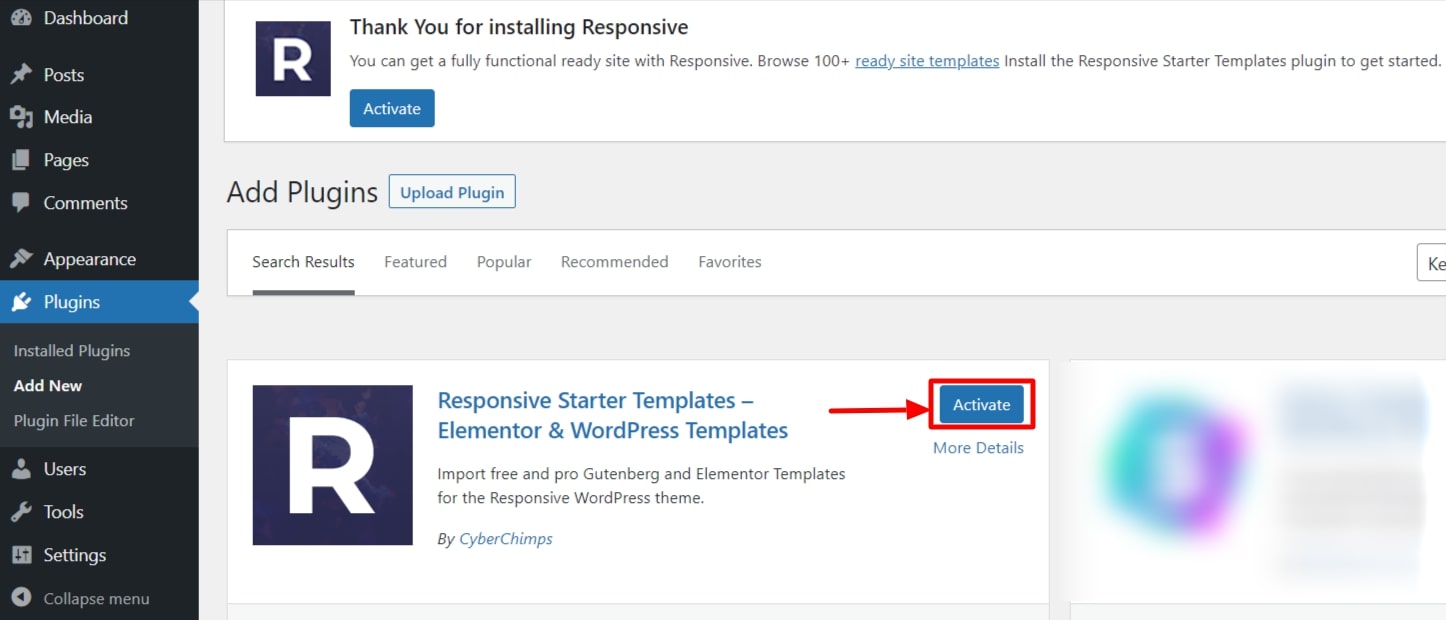Click the 'Import free and pro Gutenberg' description

coord(641,485)
